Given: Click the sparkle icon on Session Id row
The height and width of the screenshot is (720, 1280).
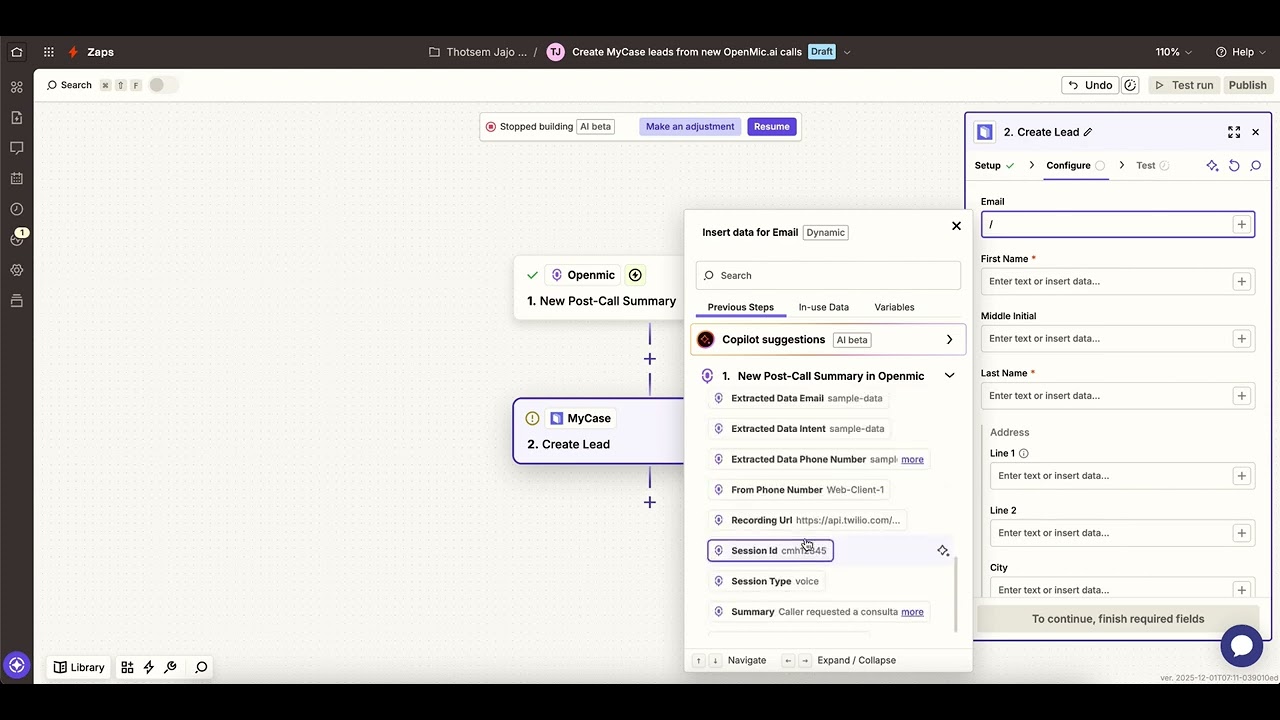Looking at the screenshot, I should [943, 551].
